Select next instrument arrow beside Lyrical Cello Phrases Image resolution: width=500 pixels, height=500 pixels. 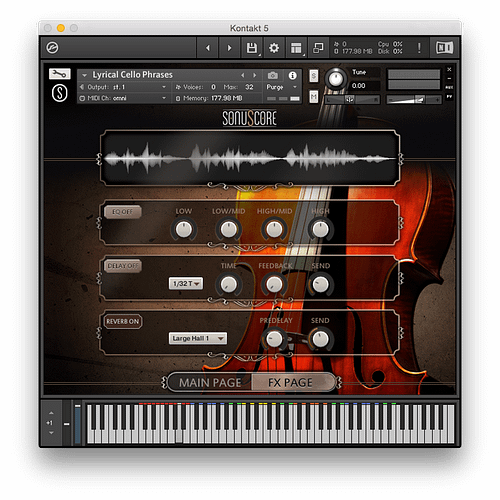click(x=255, y=75)
